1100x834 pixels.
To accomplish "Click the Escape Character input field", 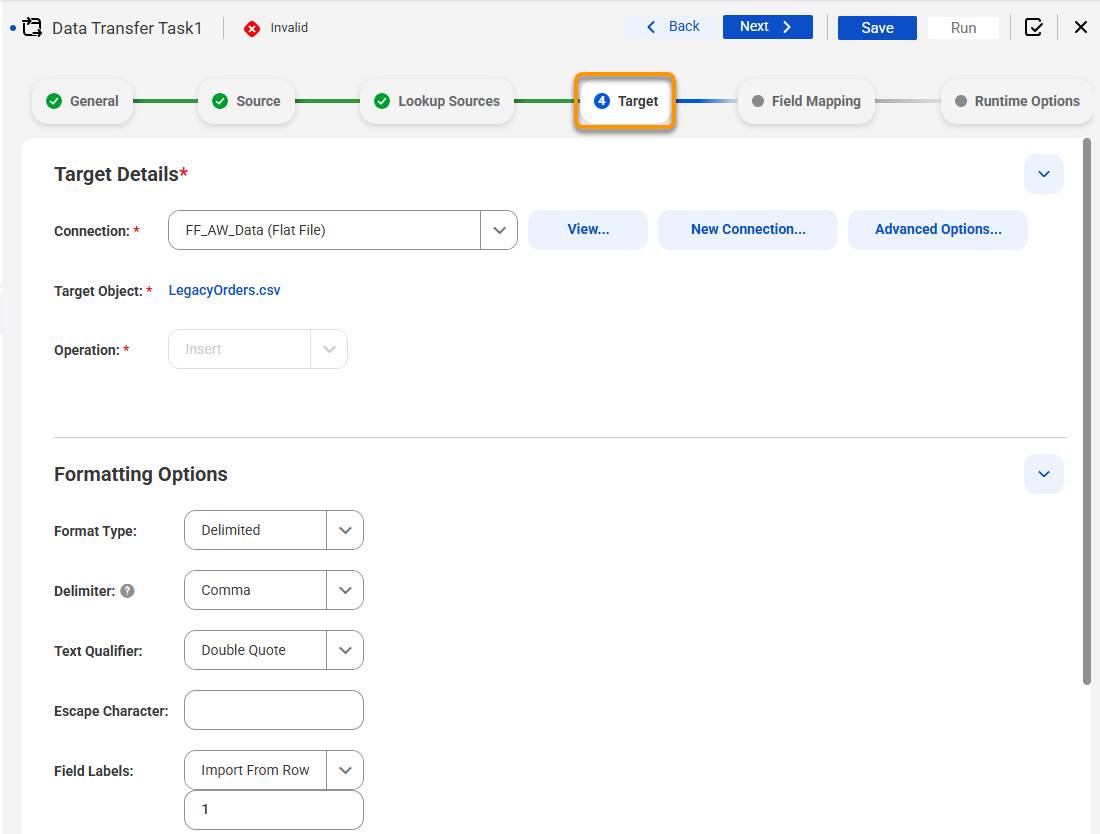I will 274,710.
